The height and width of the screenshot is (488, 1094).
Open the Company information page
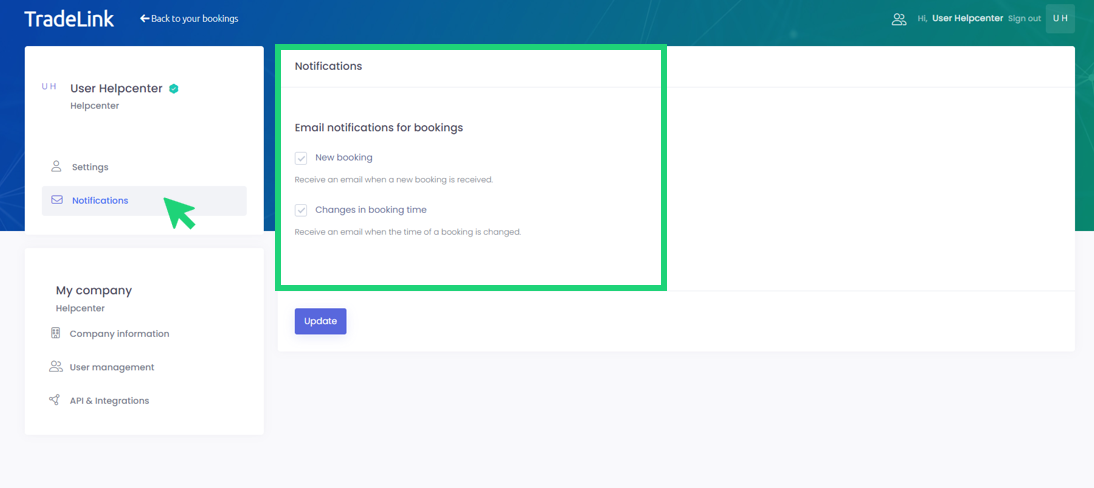(119, 334)
